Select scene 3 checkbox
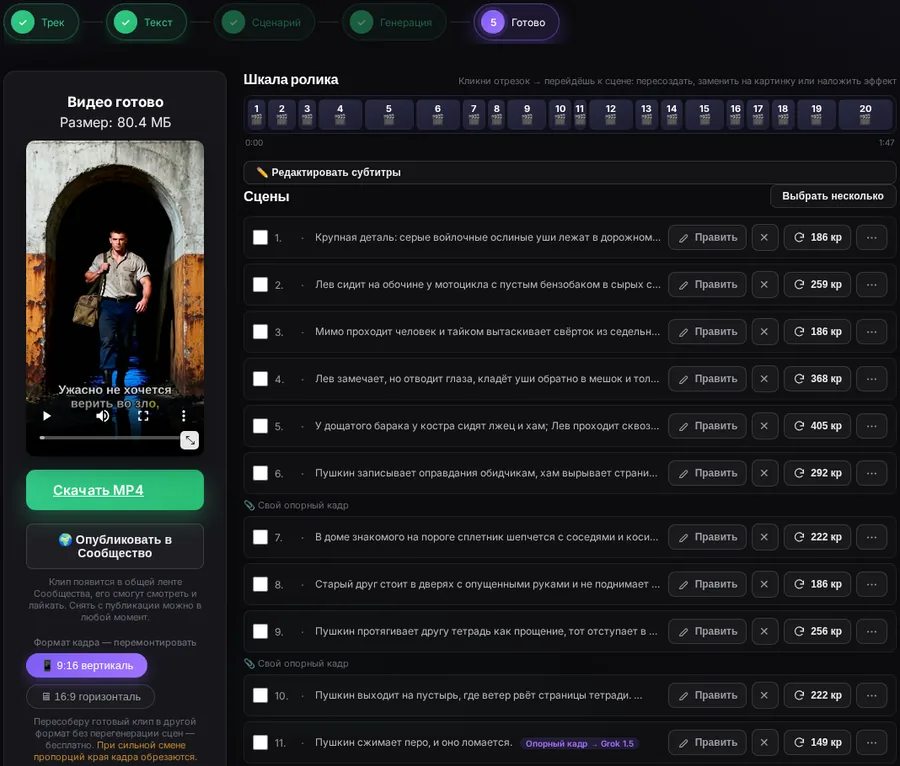This screenshot has height=766, width=900. (x=261, y=332)
